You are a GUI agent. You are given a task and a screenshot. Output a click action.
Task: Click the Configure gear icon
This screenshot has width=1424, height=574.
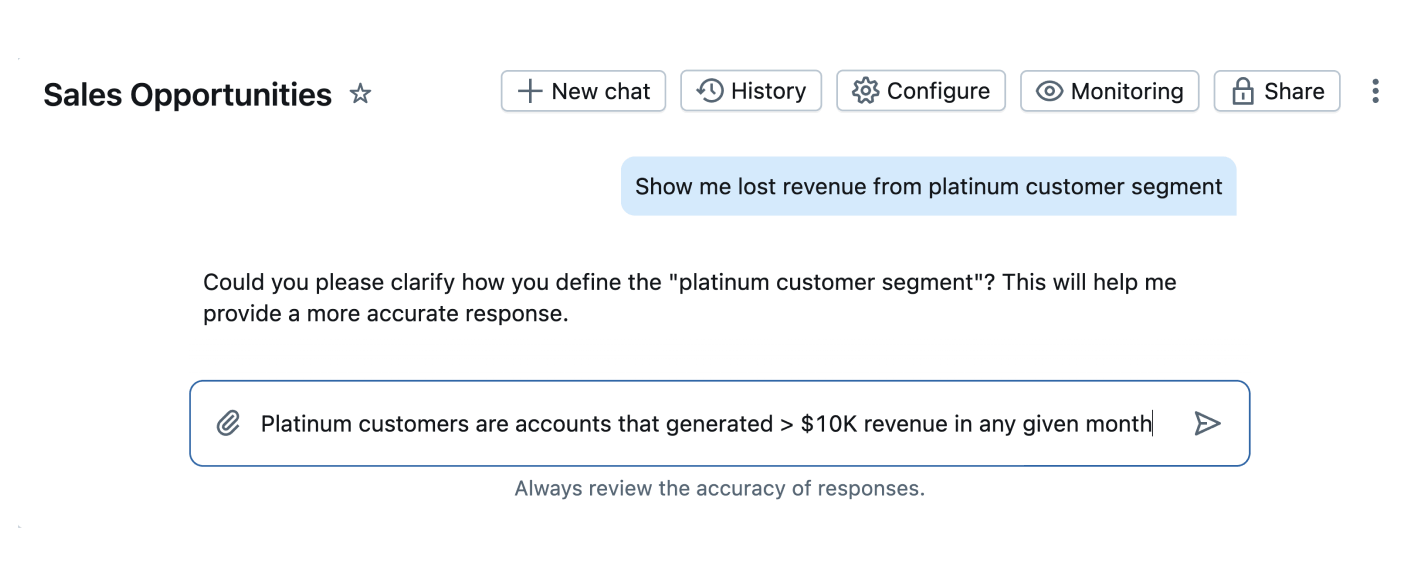(864, 91)
